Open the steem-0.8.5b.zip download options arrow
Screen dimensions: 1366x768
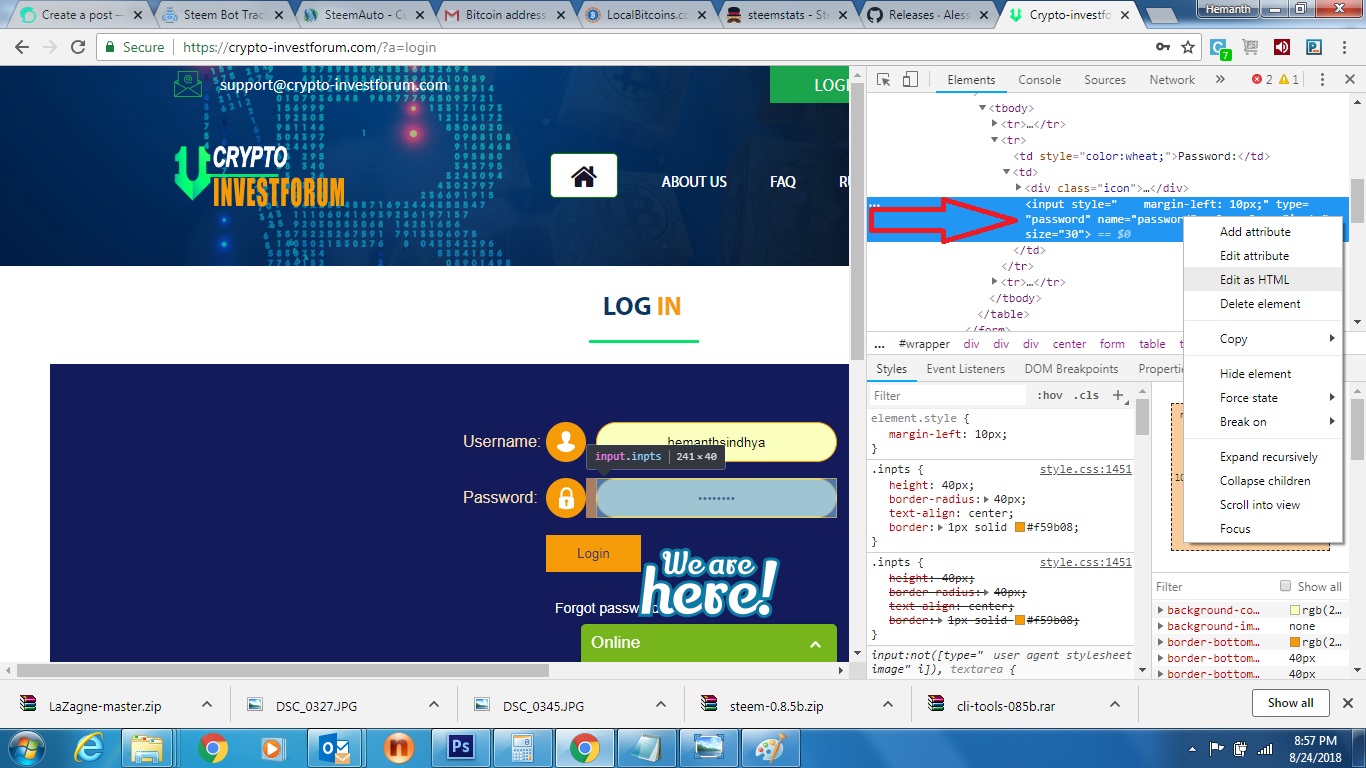889,704
